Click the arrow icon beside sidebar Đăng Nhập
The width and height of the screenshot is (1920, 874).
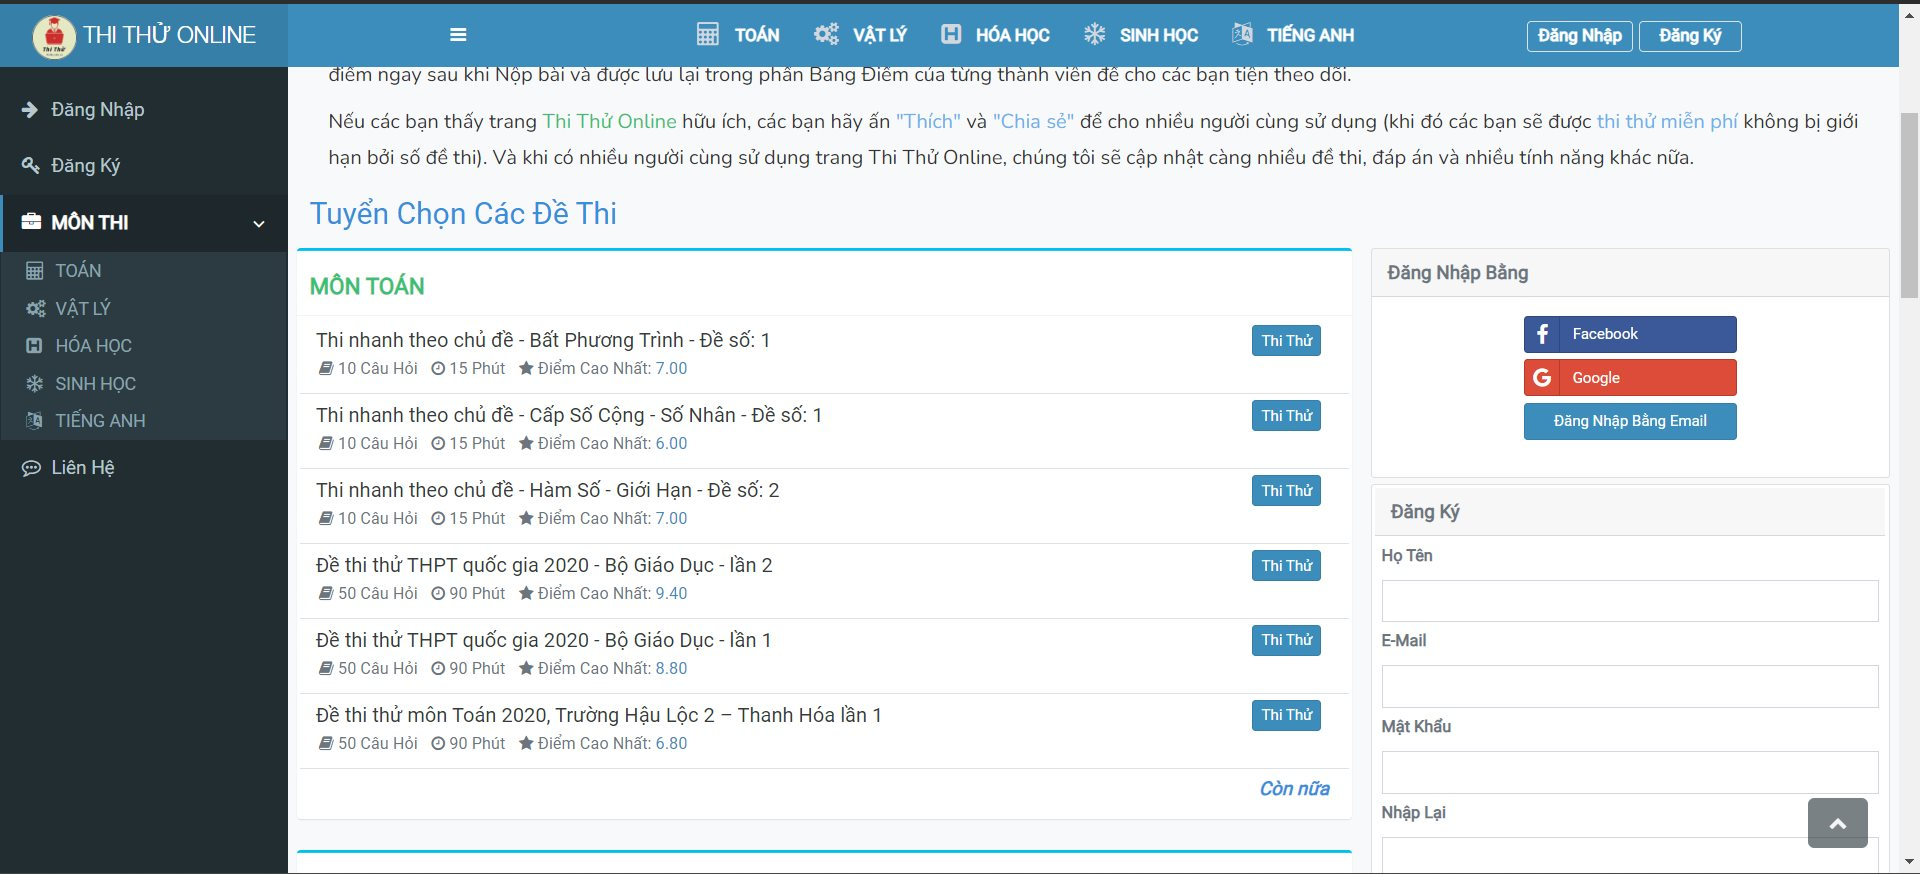click(30, 110)
